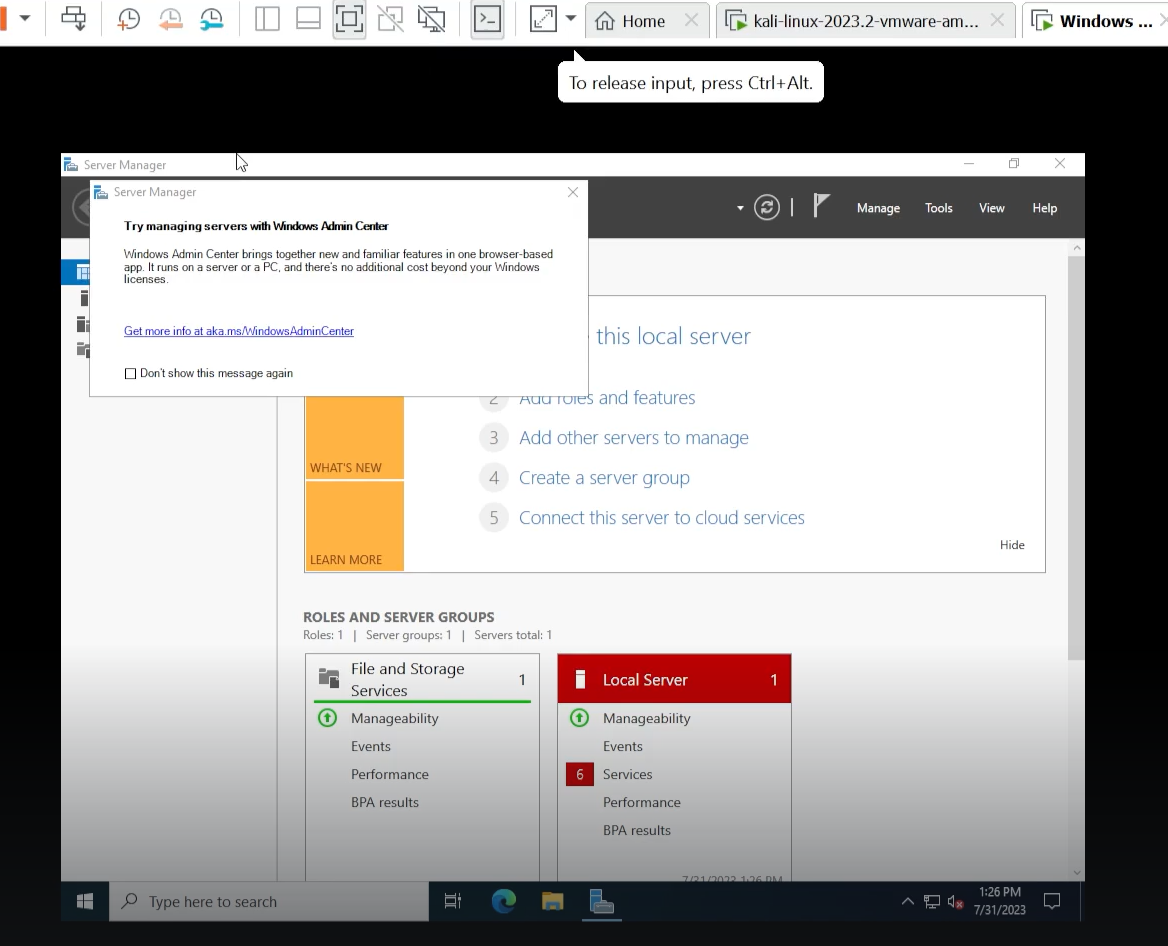
Task: Expand the dropdown arrow beside refresh
Action: tap(740, 208)
